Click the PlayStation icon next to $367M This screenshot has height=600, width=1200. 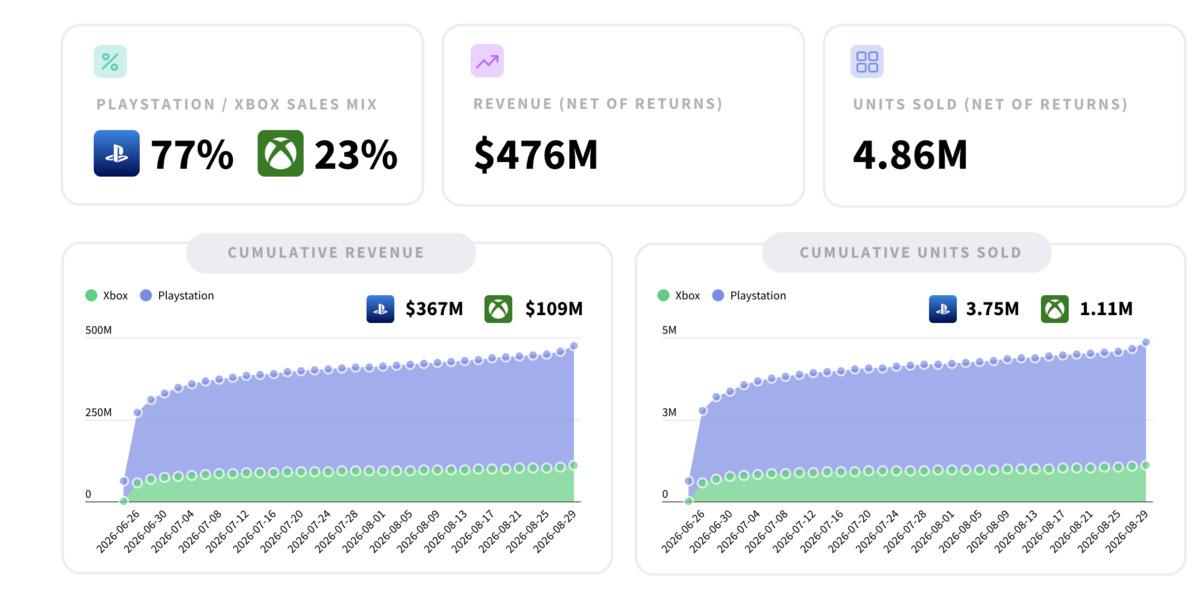coord(380,309)
